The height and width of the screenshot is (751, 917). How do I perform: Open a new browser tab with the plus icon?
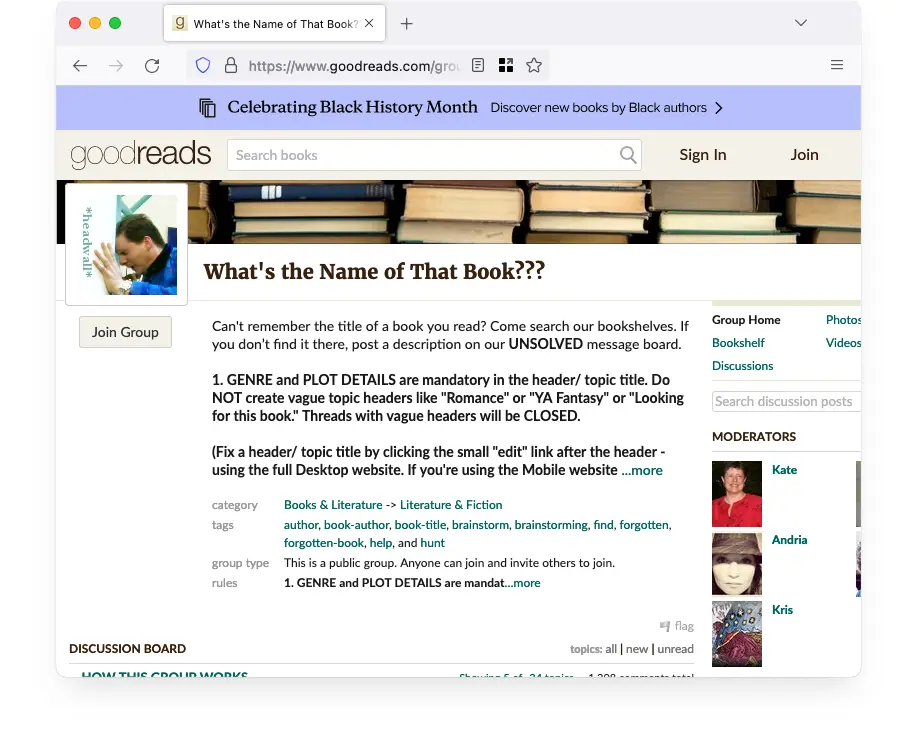[x=406, y=22]
